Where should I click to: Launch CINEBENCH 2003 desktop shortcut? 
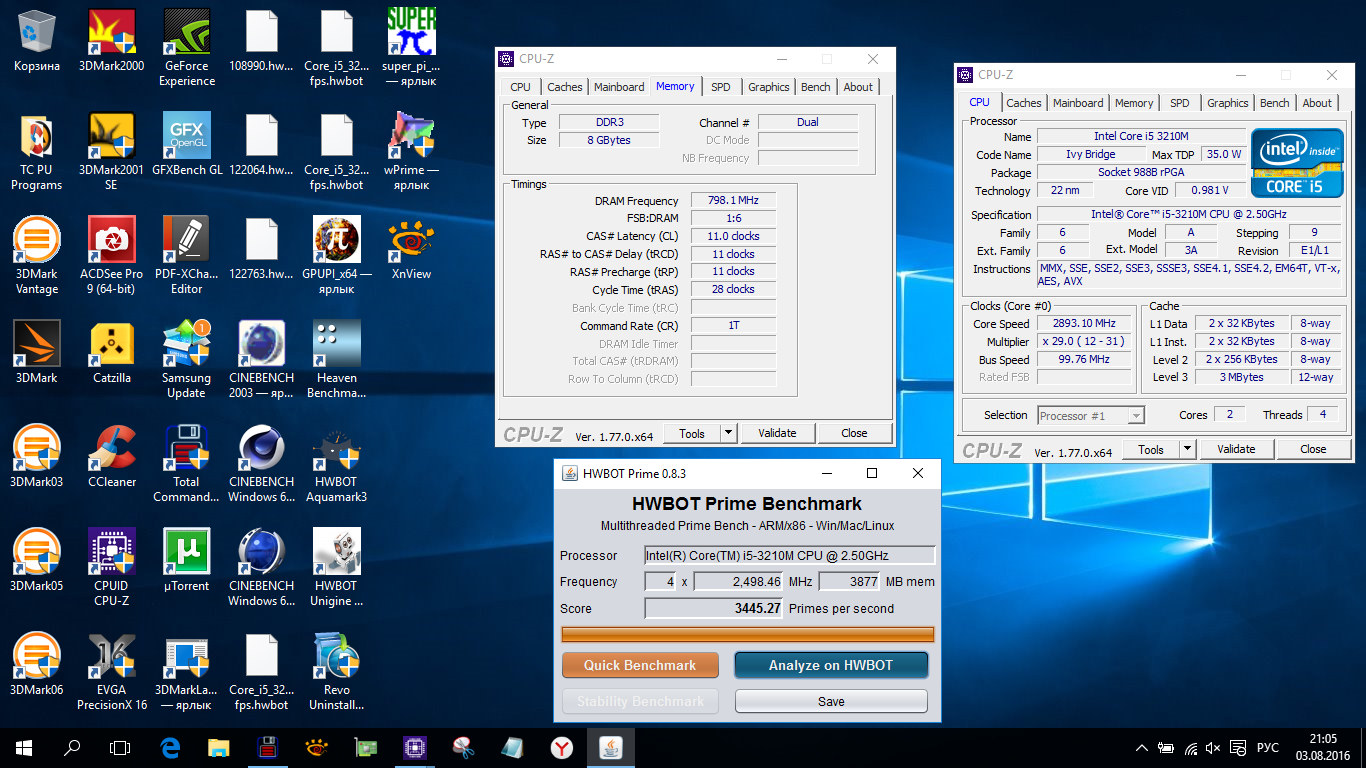(x=261, y=360)
